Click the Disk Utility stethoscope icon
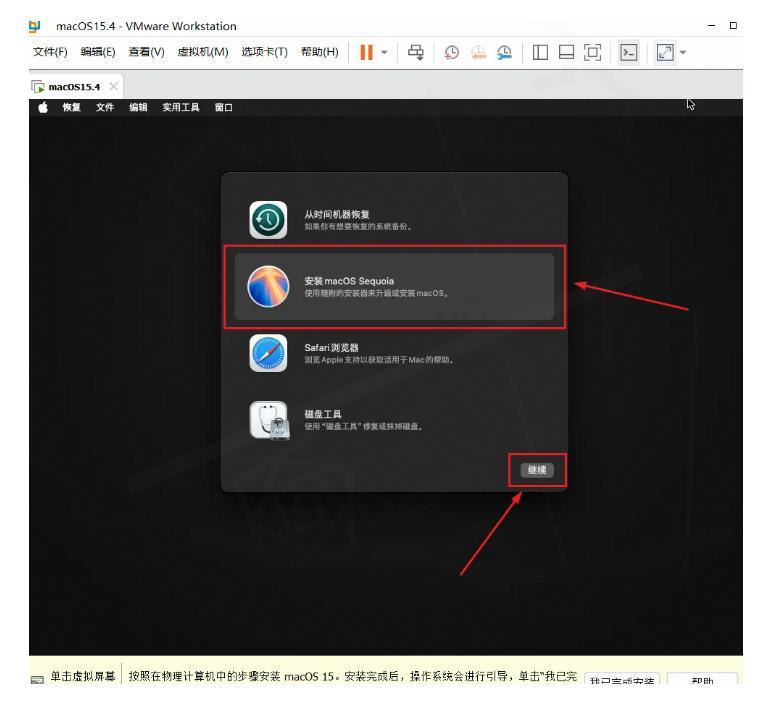Screen dimensions: 772x705 [269, 420]
